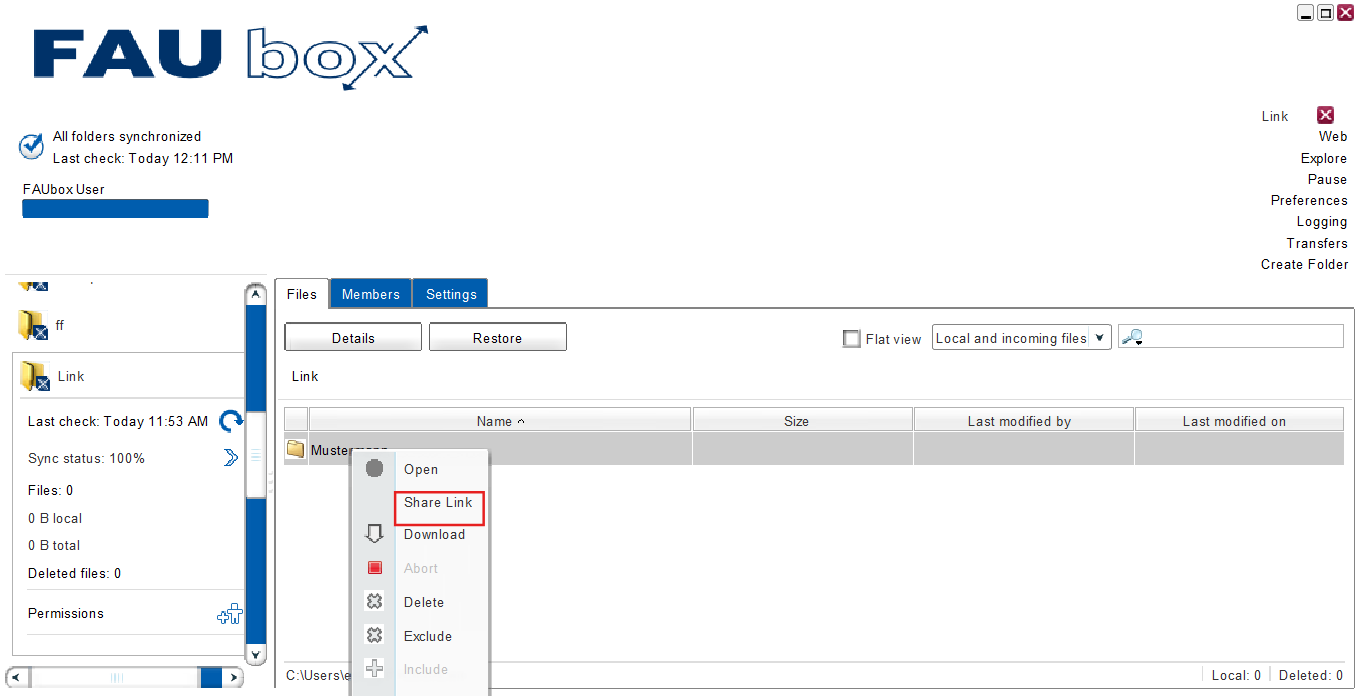Click the Pause link
Screen dimensions: 1360x696
(x=1327, y=179)
